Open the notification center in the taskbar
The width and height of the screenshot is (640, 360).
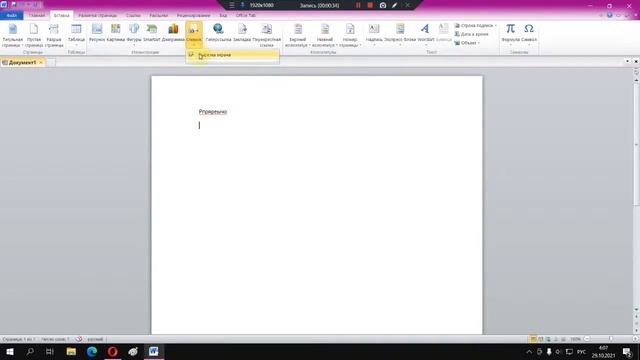(627, 352)
